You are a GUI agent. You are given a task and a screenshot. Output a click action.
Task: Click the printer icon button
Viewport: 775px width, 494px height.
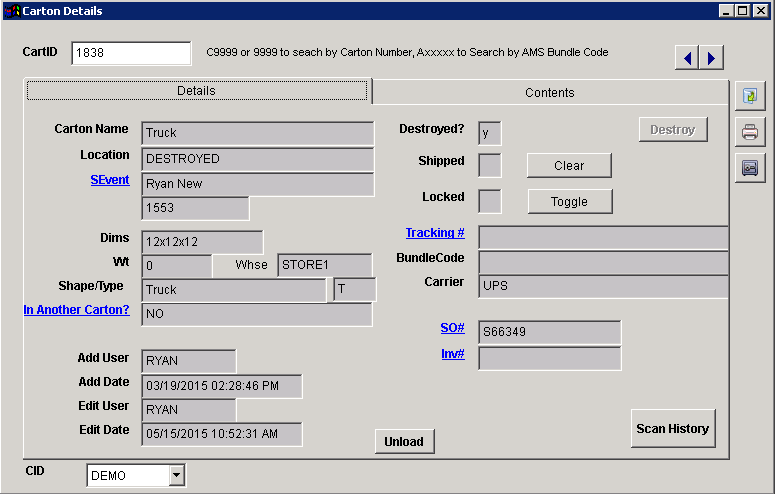[x=749, y=132]
